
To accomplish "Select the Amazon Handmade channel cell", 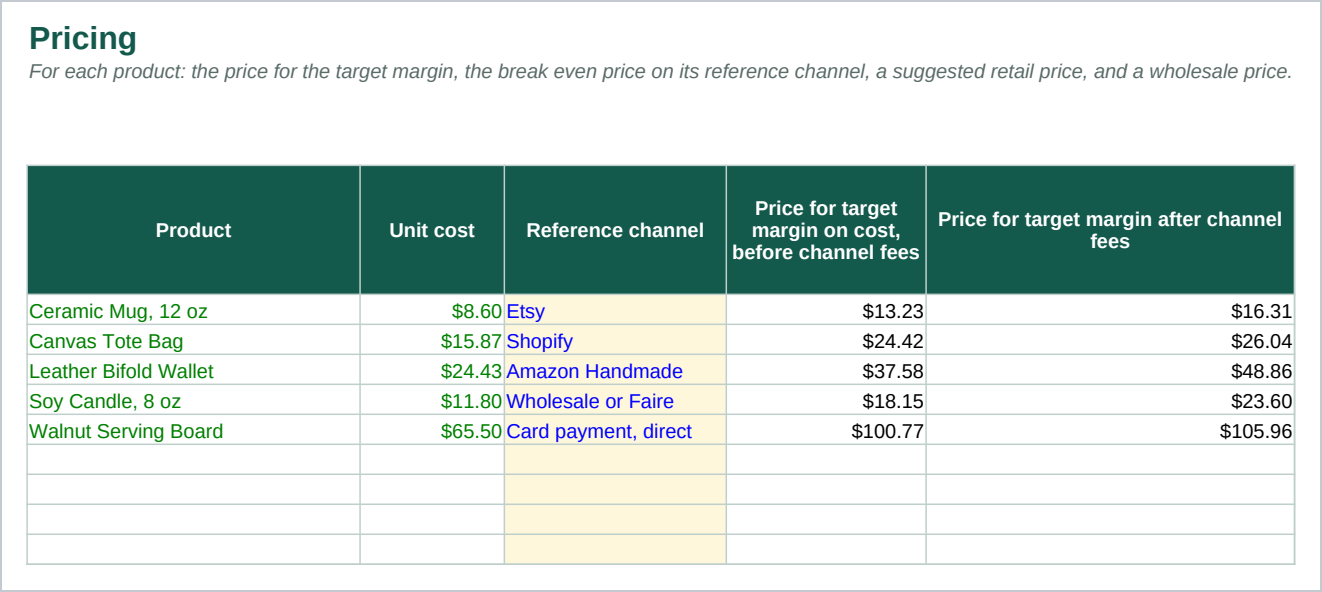I will (x=615, y=370).
